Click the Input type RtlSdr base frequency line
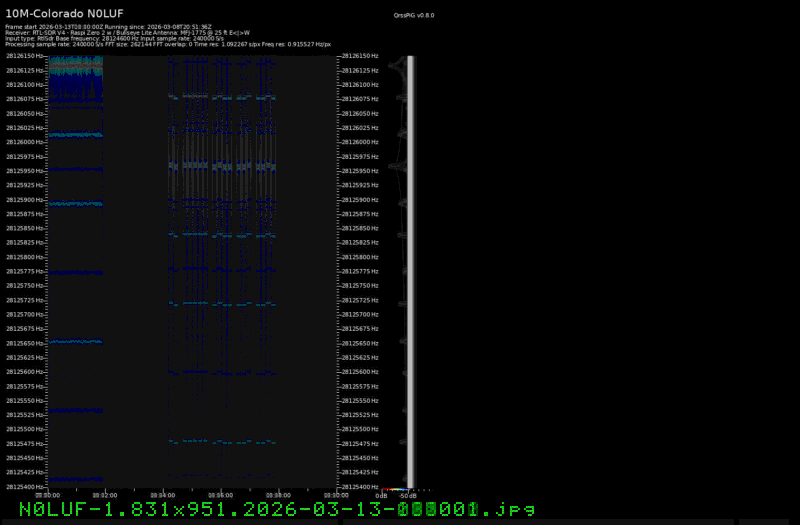Viewport: 800px width, 525px height. point(114,38)
